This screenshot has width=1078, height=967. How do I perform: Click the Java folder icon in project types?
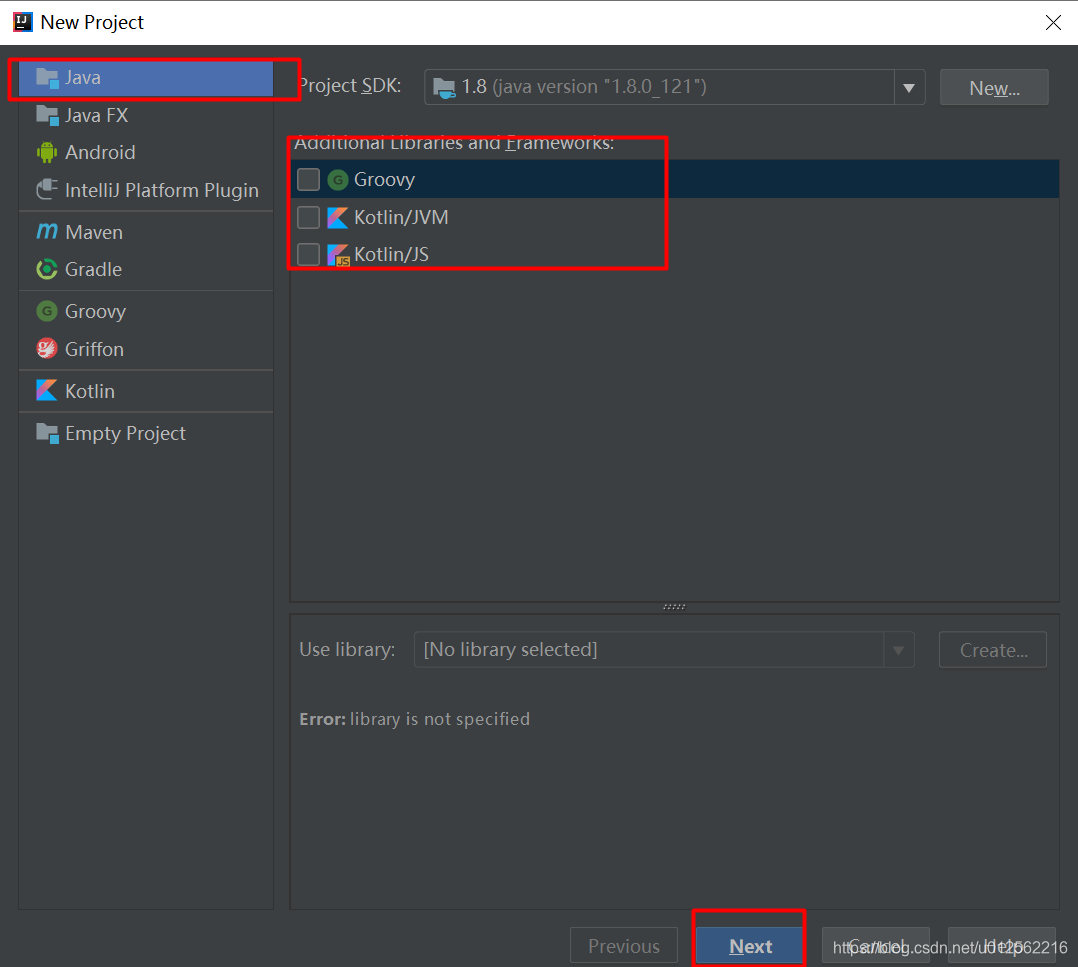point(47,78)
